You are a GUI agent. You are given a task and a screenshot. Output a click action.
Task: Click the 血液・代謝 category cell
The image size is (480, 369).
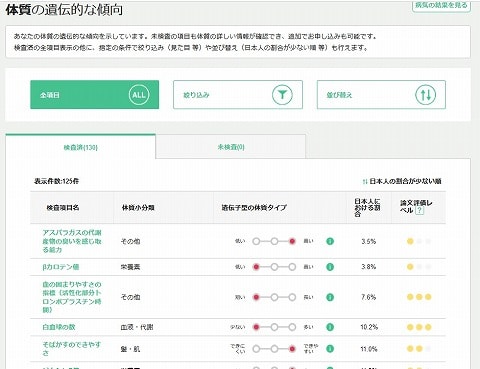[137, 327]
